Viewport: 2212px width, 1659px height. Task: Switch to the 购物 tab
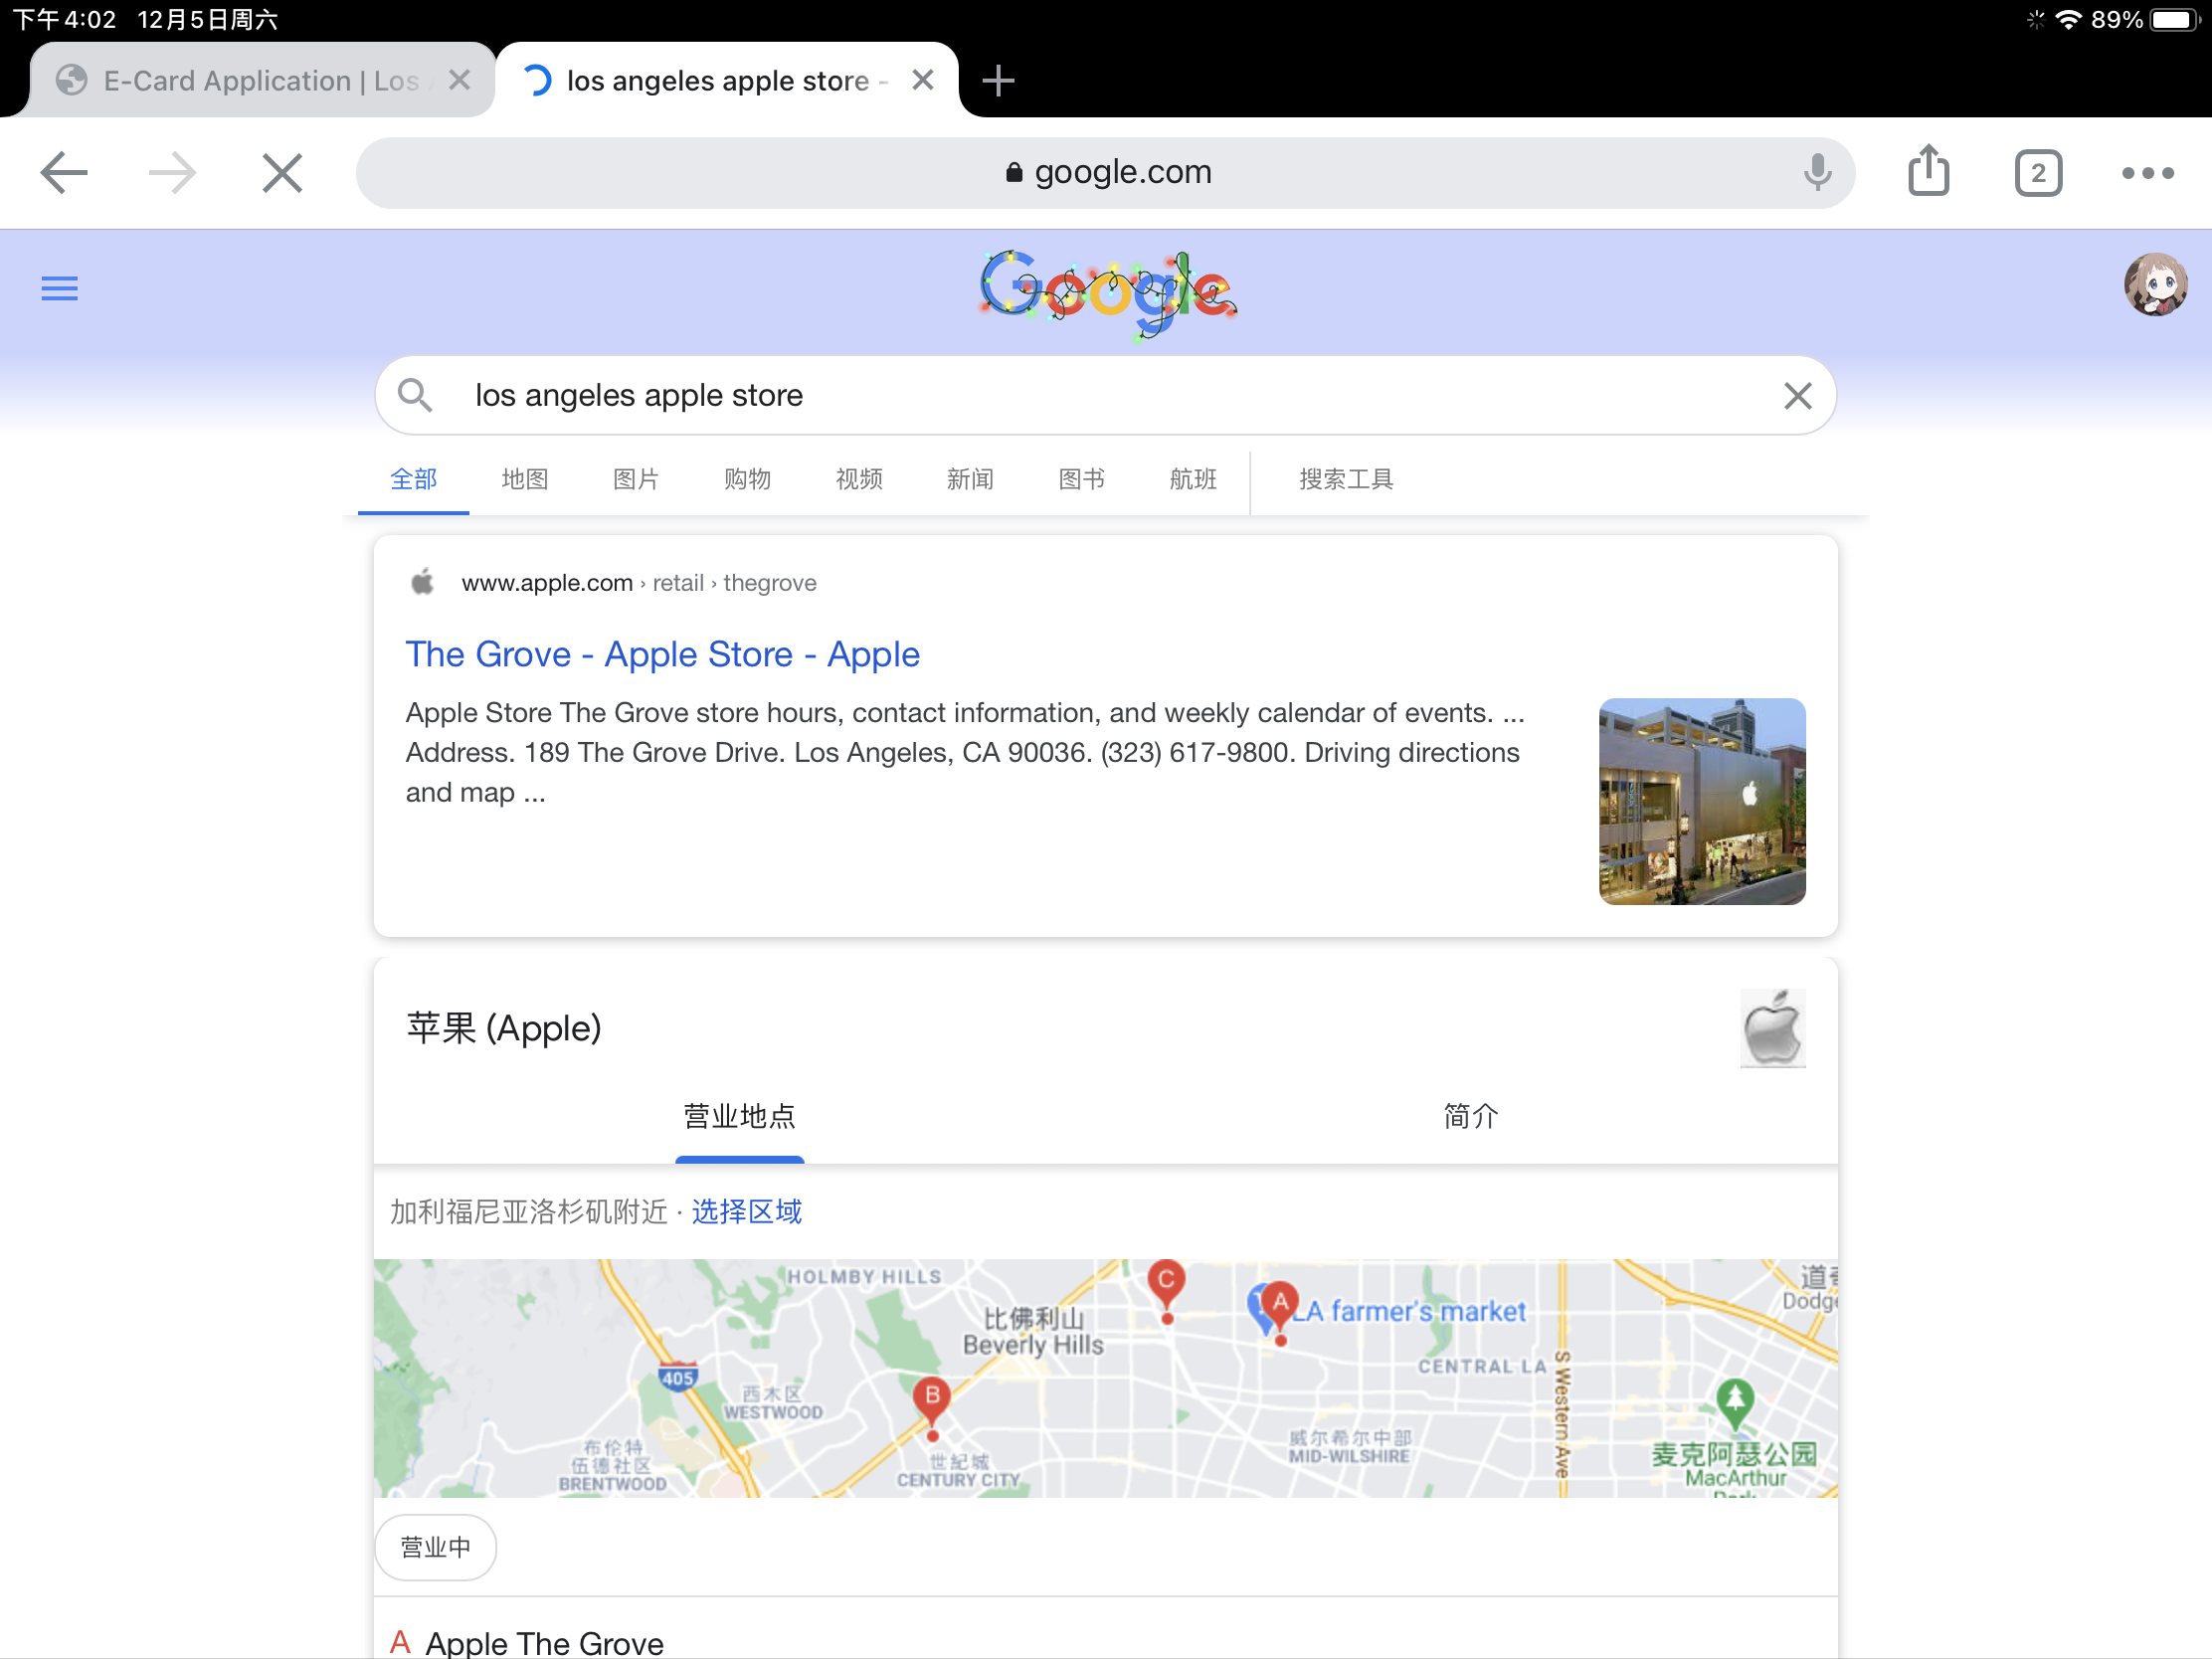747,479
